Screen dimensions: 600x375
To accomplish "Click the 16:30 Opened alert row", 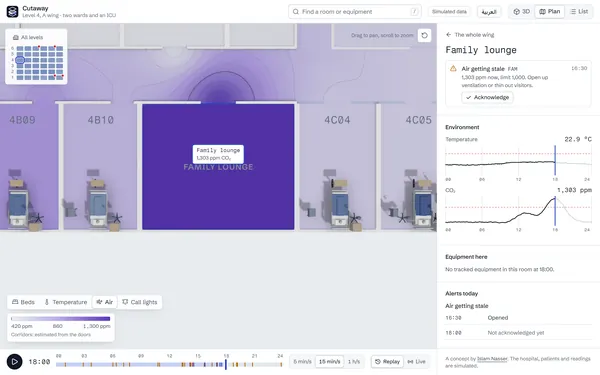I will pyautogui.click(x=518, y=318).
